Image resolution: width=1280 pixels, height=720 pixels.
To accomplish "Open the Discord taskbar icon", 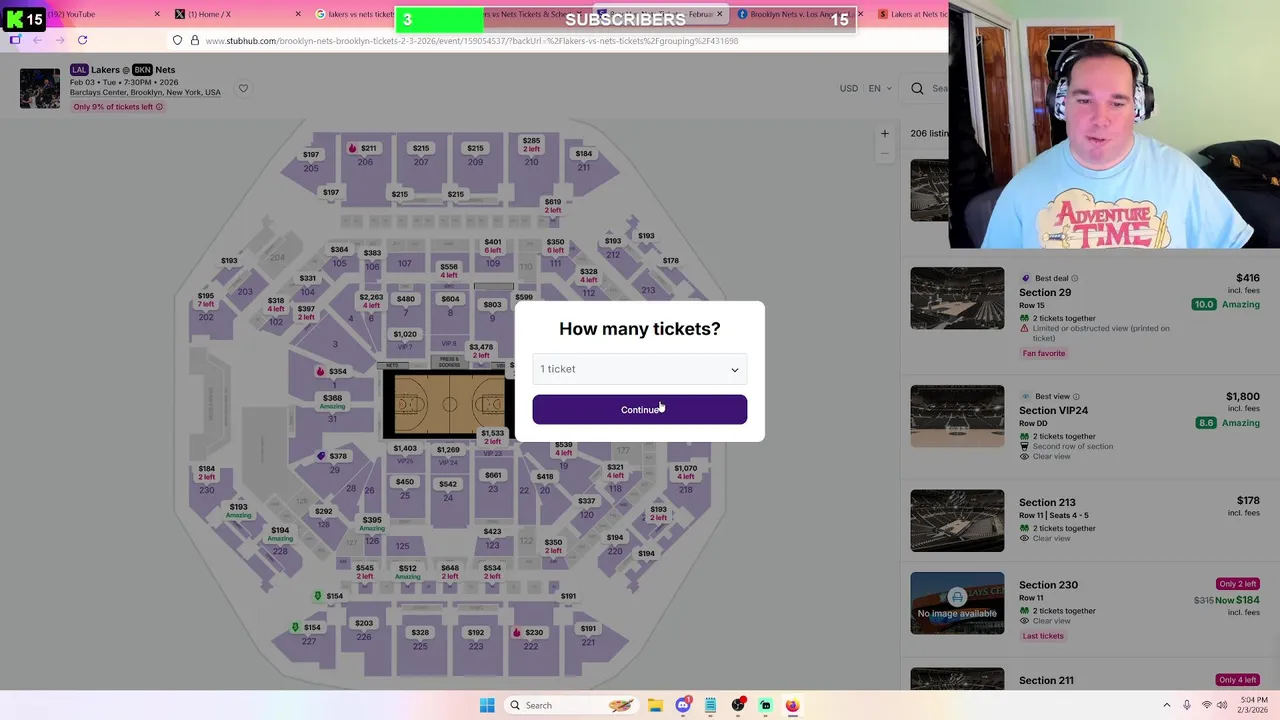I will (683, 705).
